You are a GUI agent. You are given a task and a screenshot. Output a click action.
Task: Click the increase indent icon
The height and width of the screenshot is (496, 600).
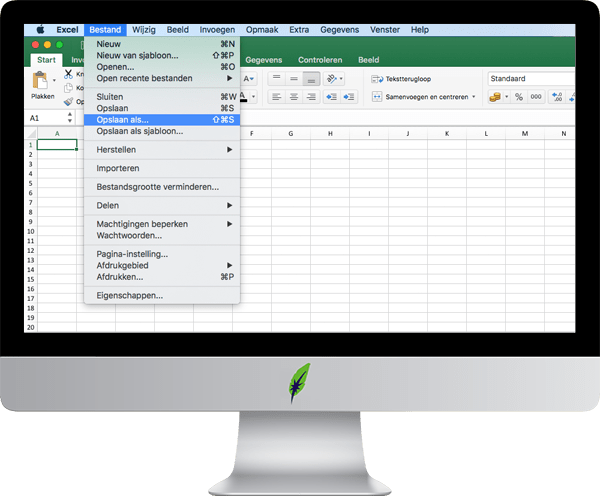pos(349,97)
